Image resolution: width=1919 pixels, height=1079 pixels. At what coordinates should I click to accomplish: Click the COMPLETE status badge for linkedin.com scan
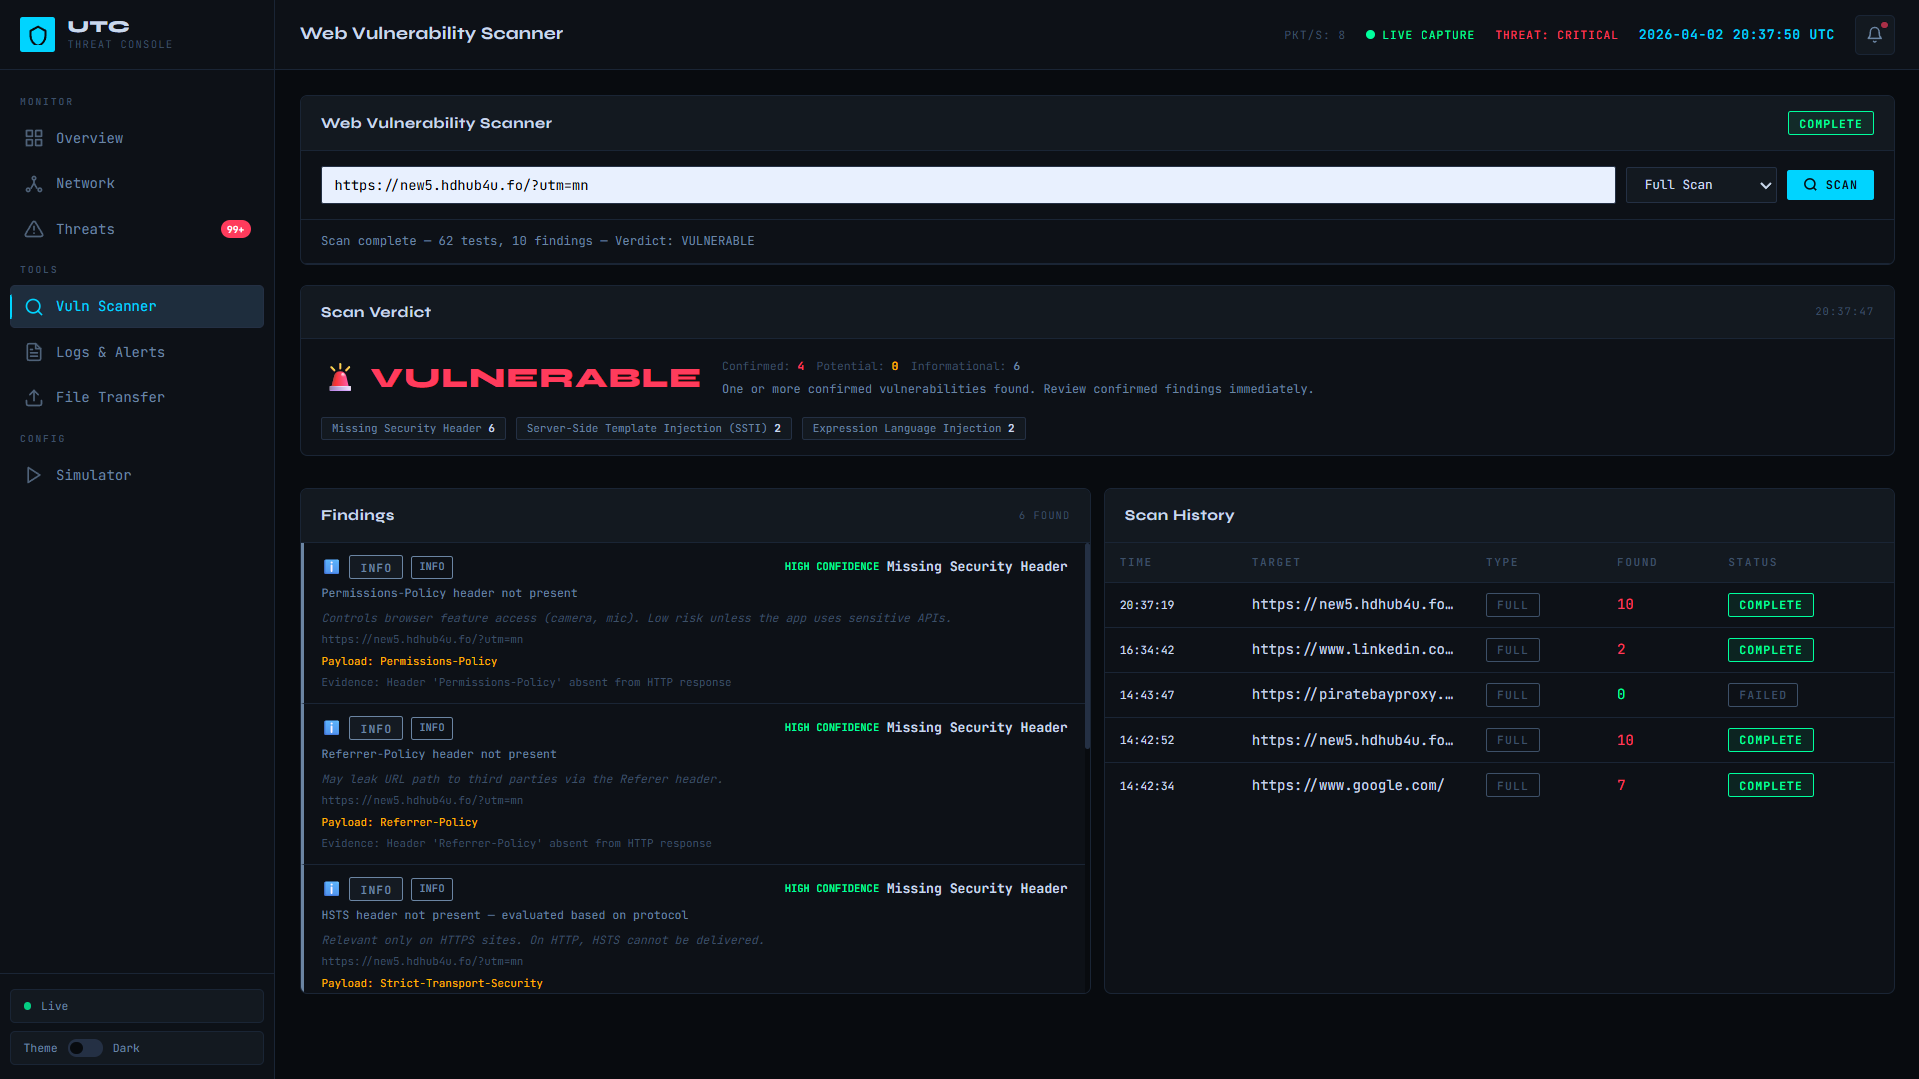(1770, 649)
